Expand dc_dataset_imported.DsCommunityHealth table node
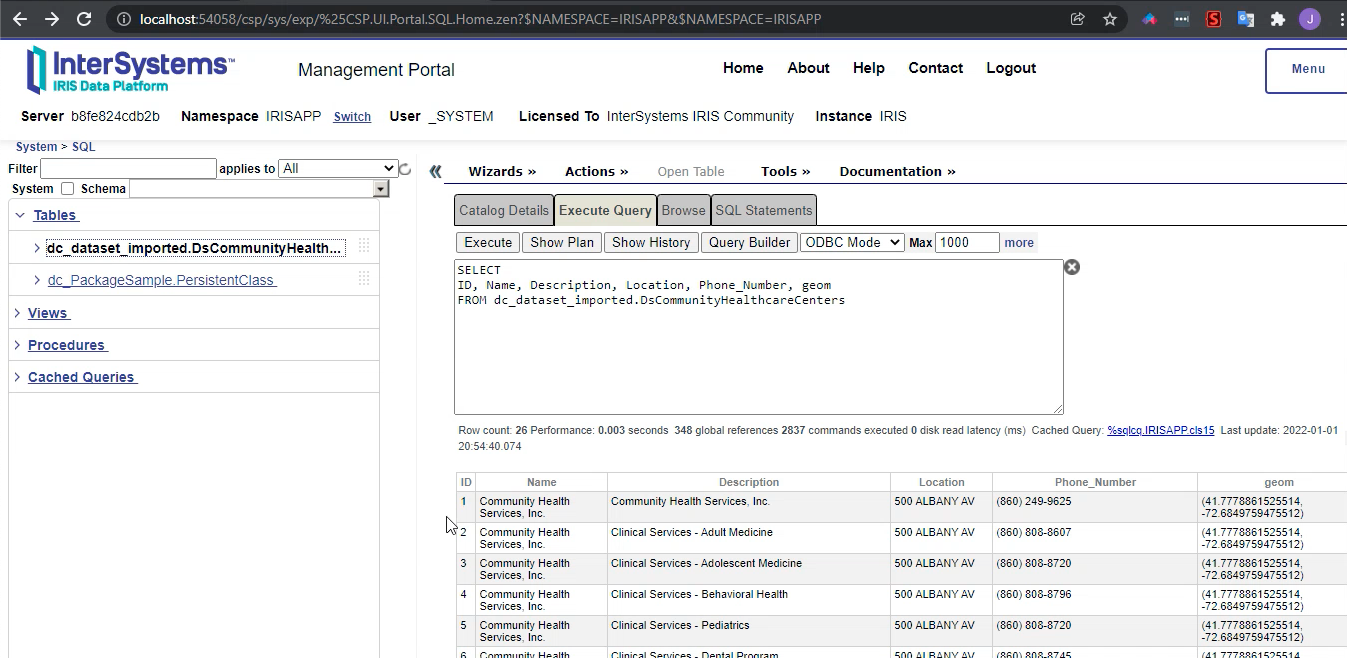This screenshot has width=1347, height=658. click(x=38, y=248)
